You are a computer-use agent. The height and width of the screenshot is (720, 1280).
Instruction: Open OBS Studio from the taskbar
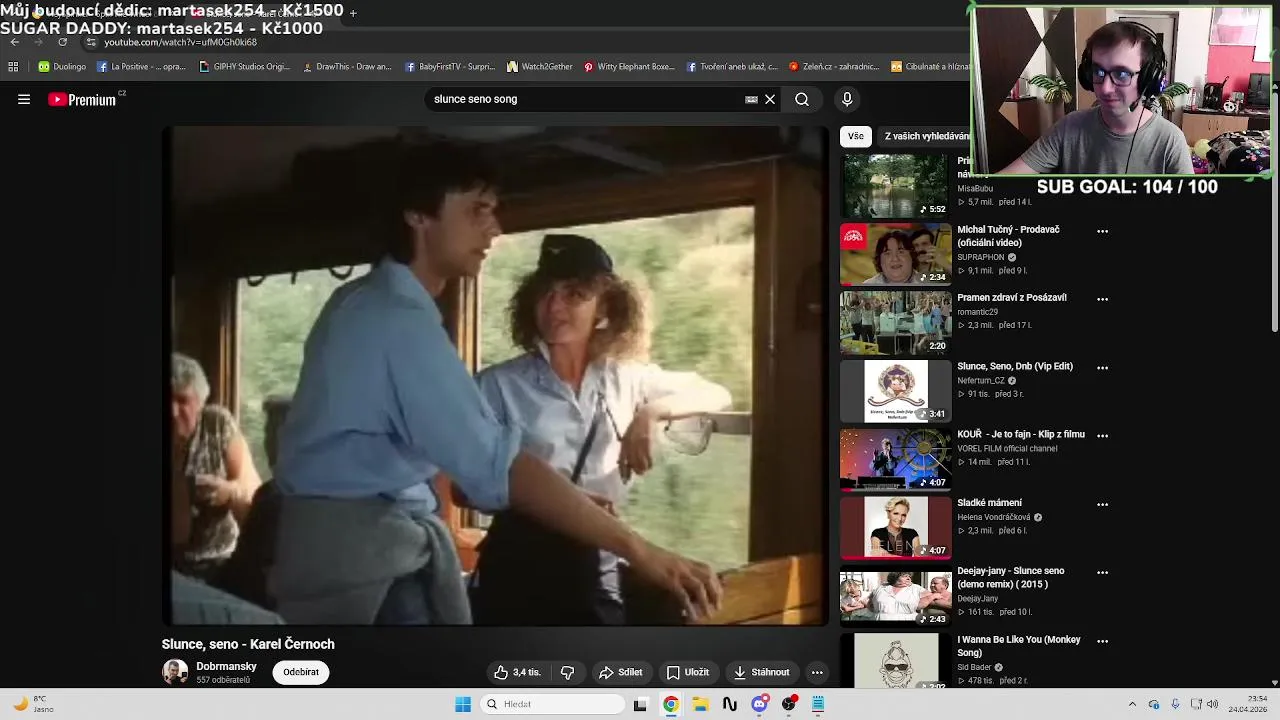790,704
